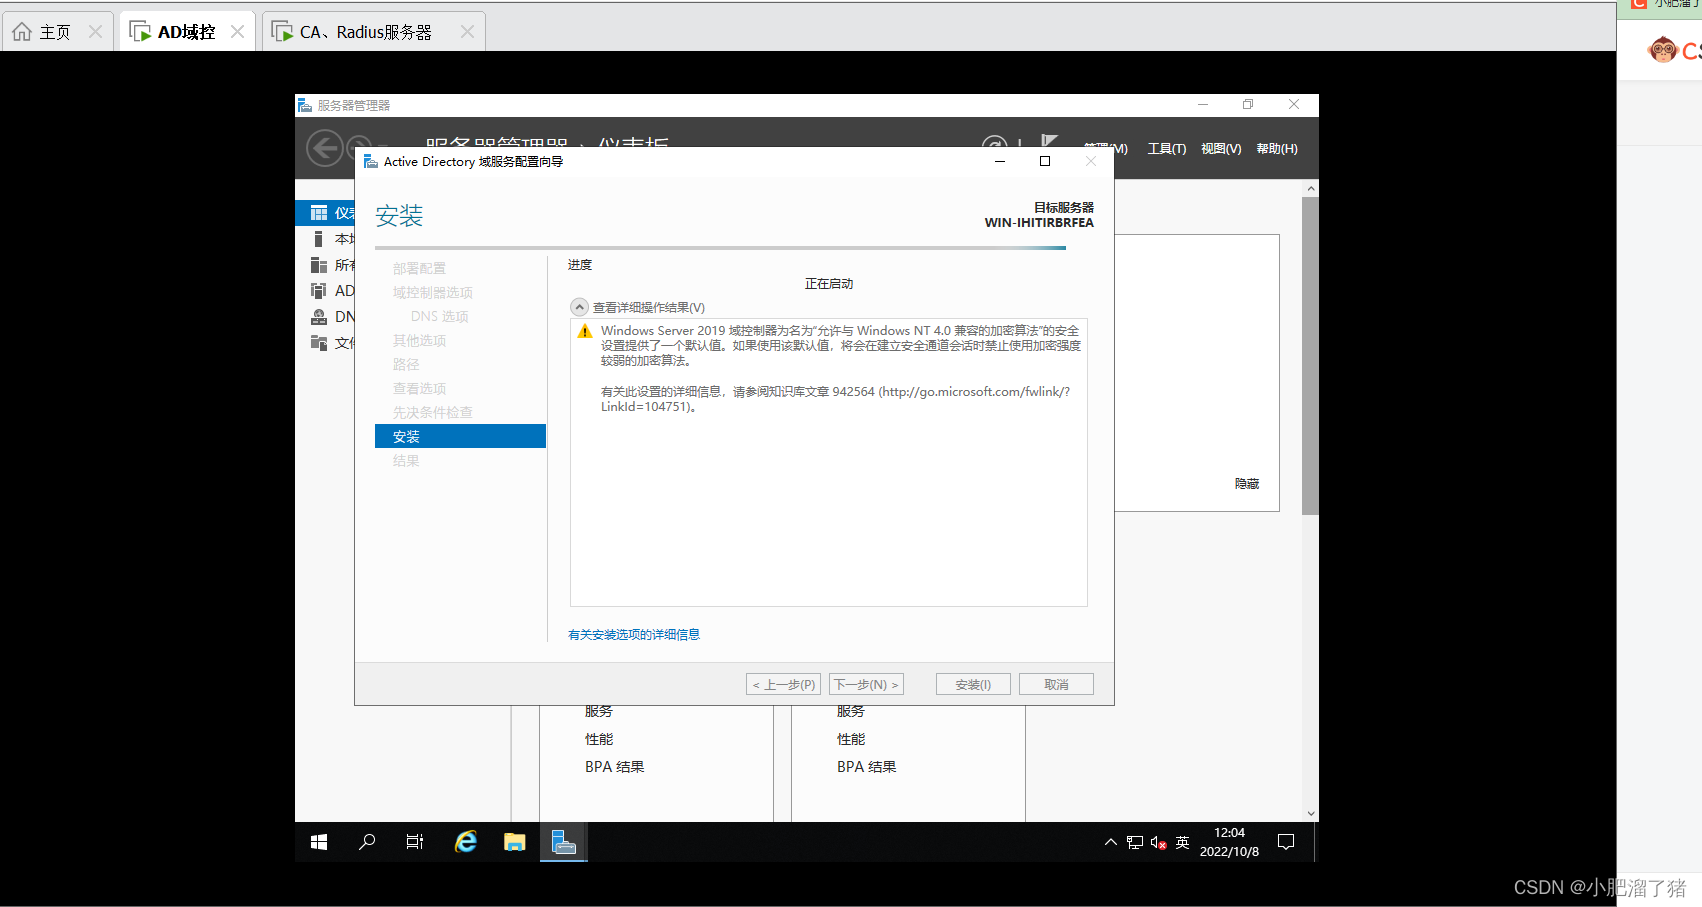Click the muted volume tray icon
The height and width of the screenshot is (907, 1702).
pos(1159,842)
